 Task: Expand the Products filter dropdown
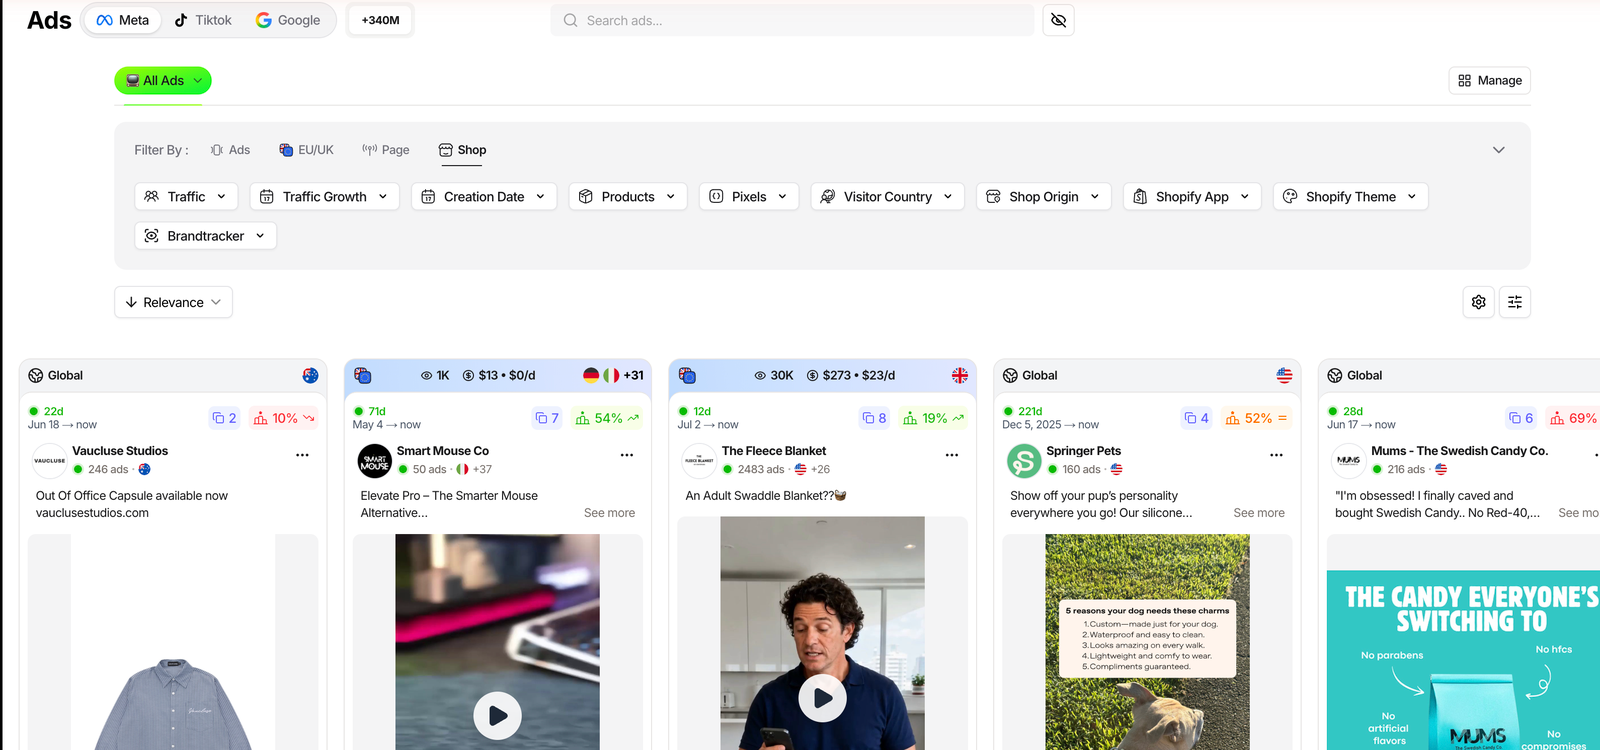(x=628, y=196)
